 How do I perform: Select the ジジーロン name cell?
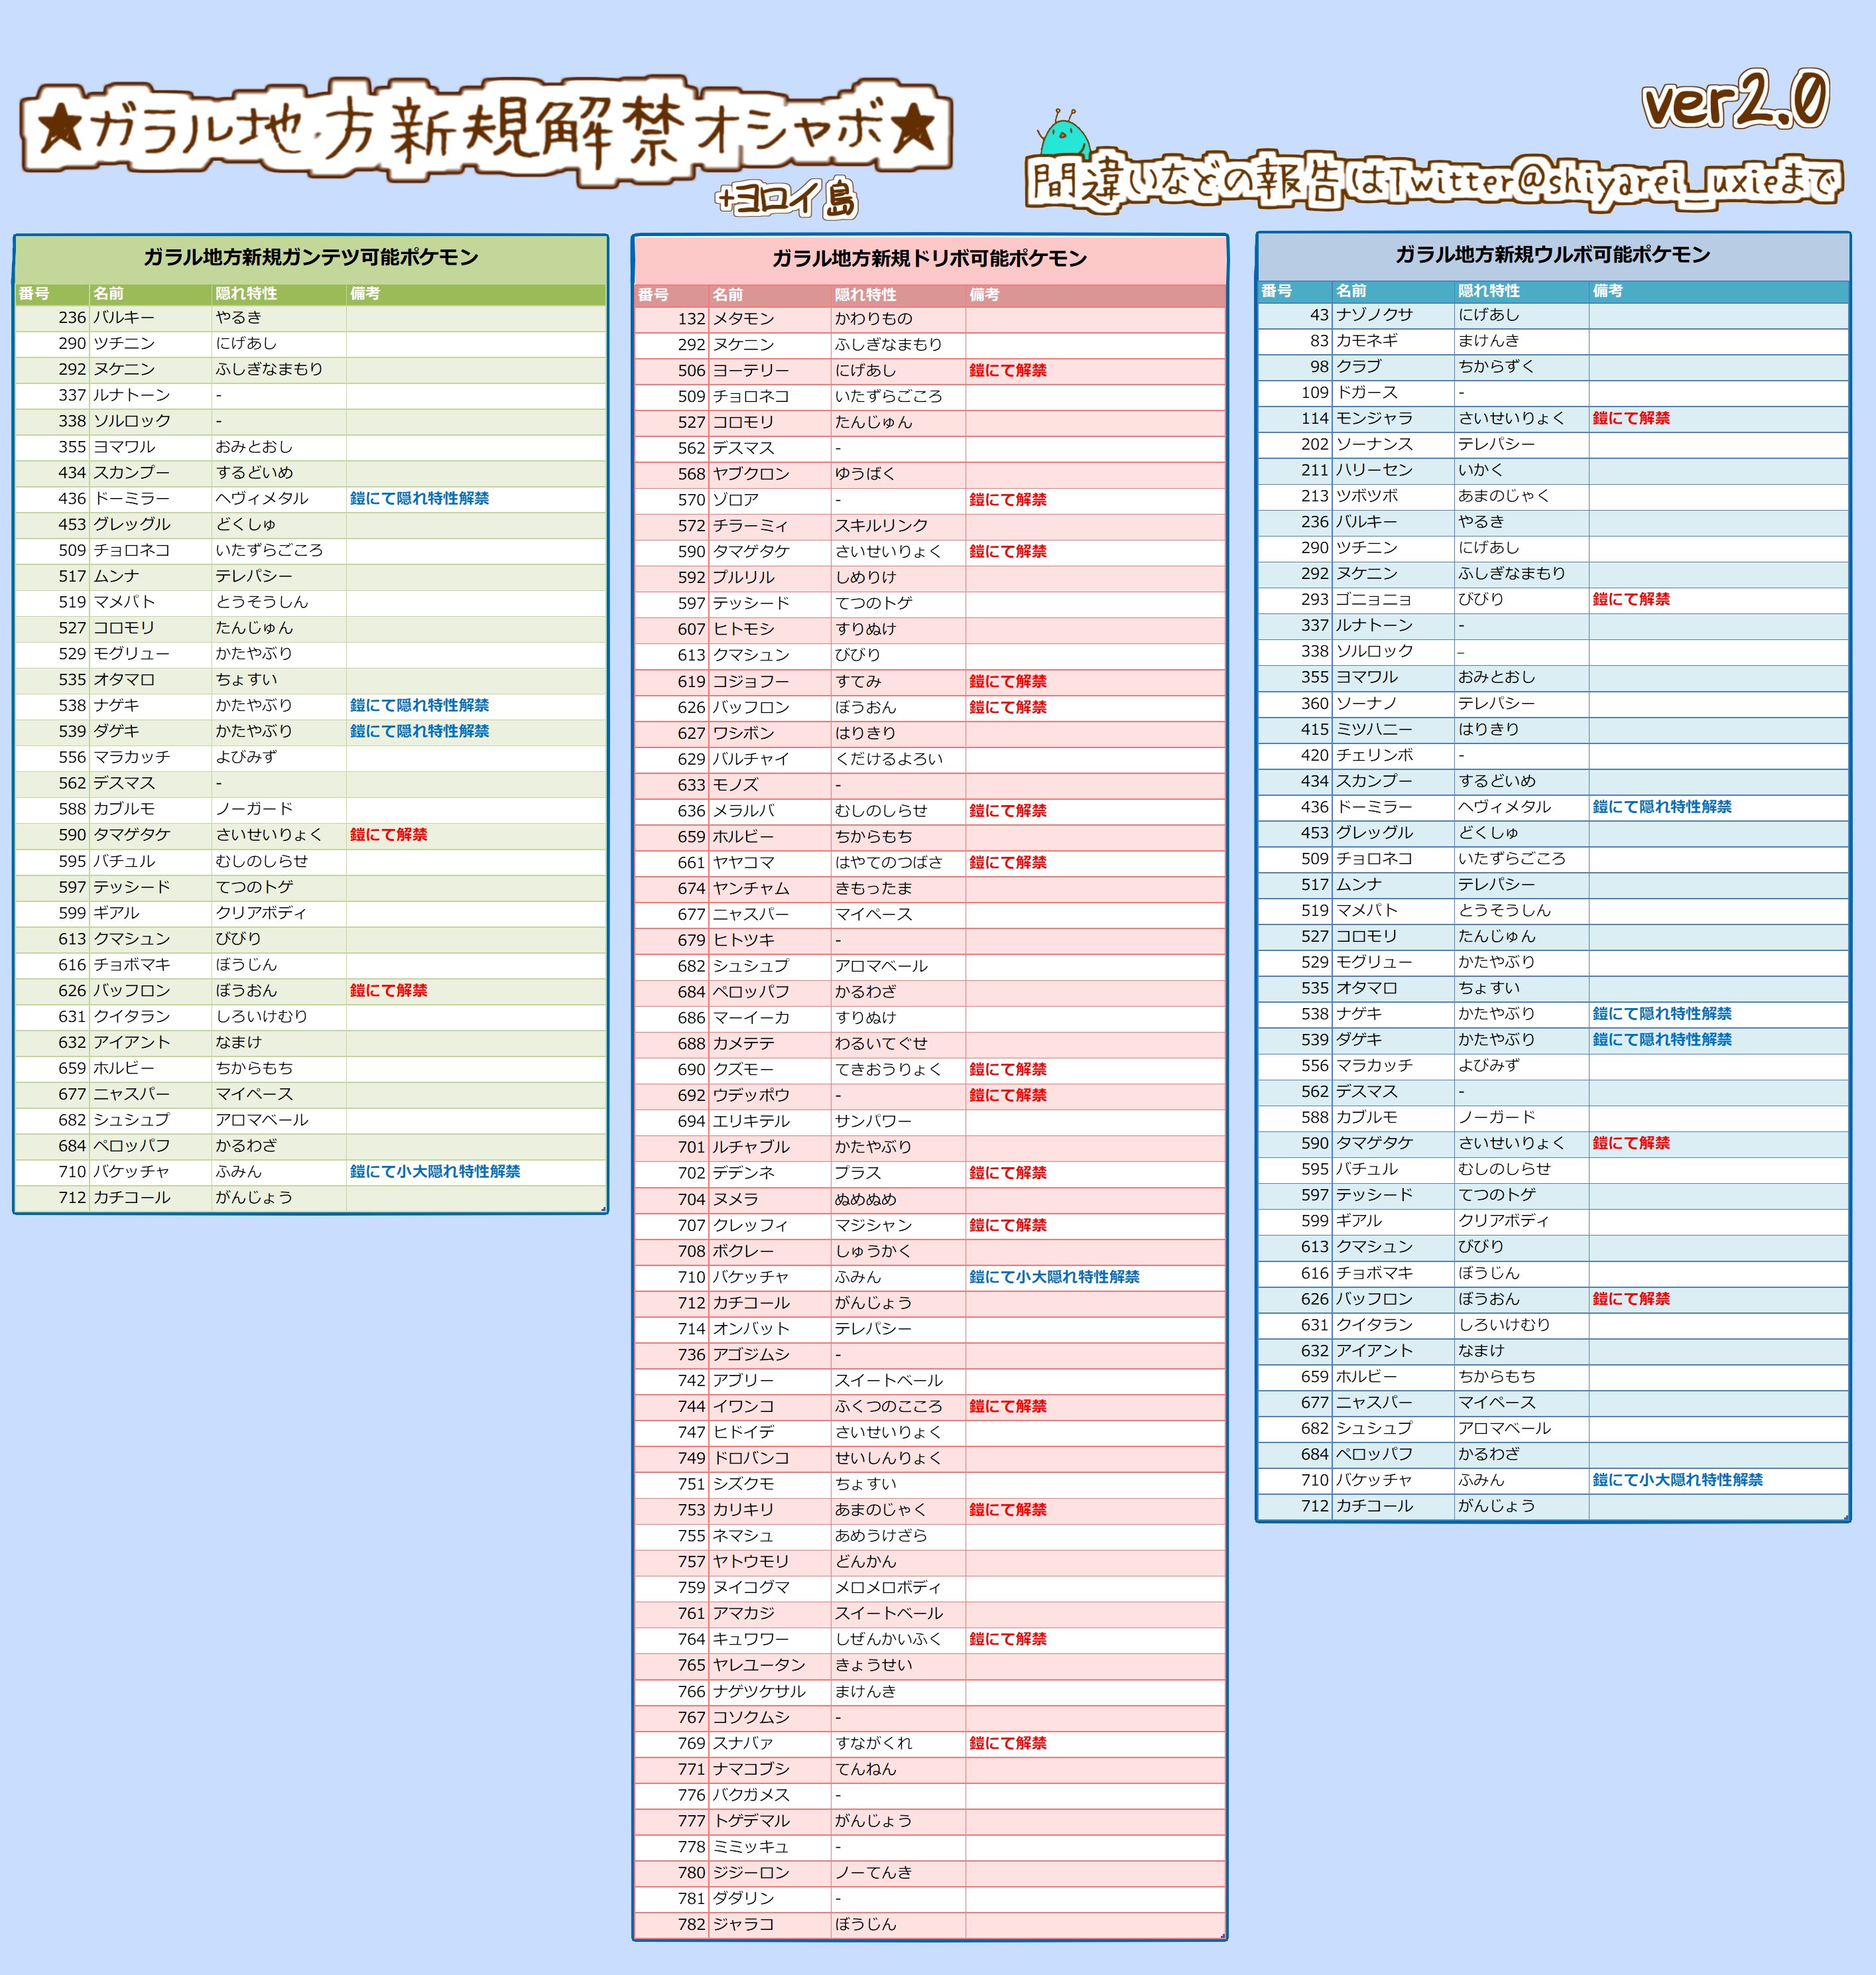pos(751,1873)
